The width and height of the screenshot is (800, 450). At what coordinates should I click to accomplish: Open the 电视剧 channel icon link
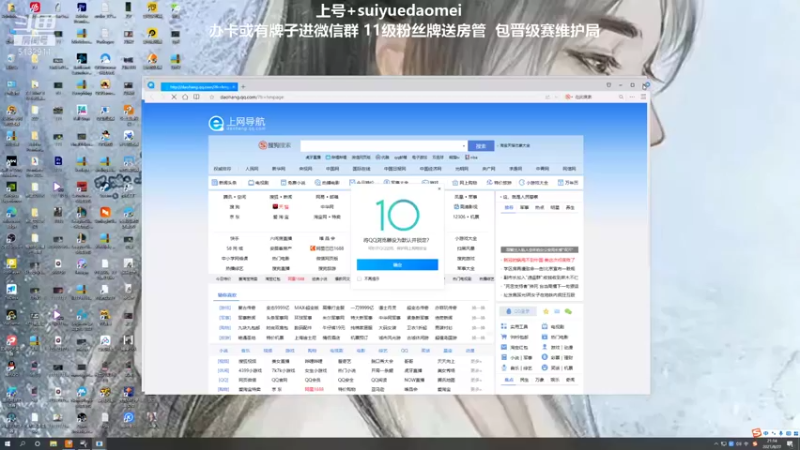[258, 183]
